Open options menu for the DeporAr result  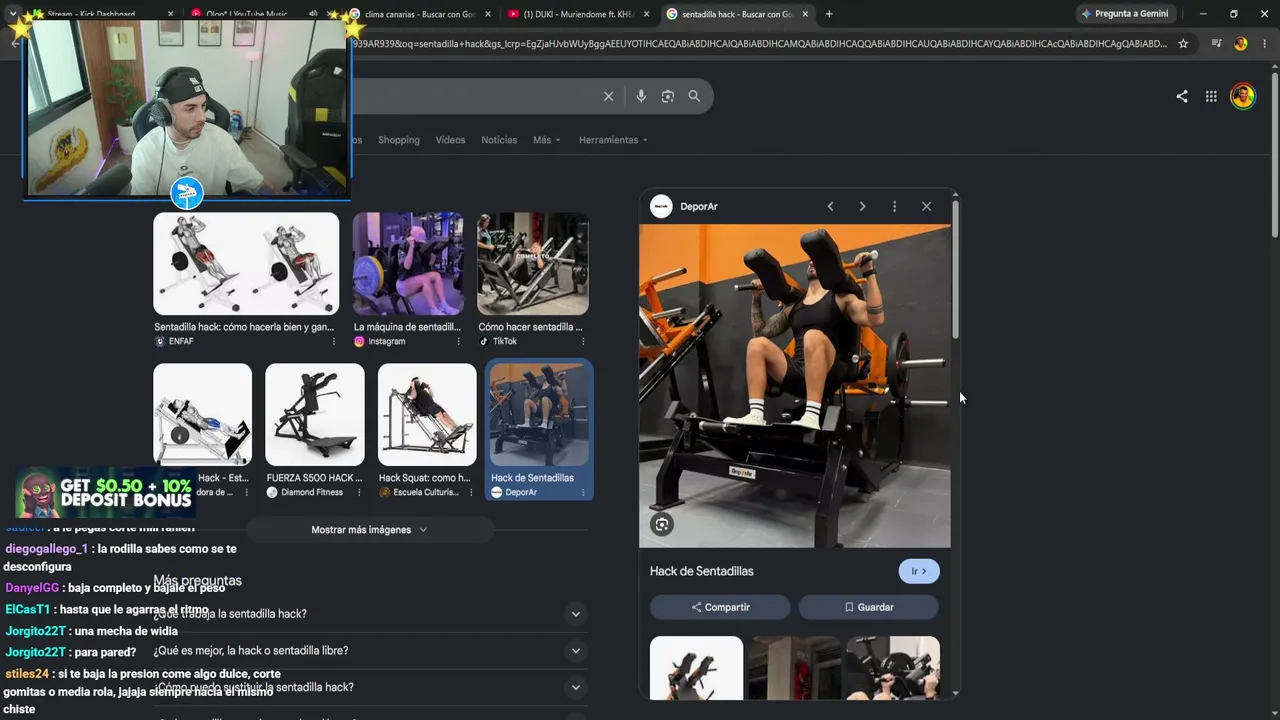click(583, 492)
